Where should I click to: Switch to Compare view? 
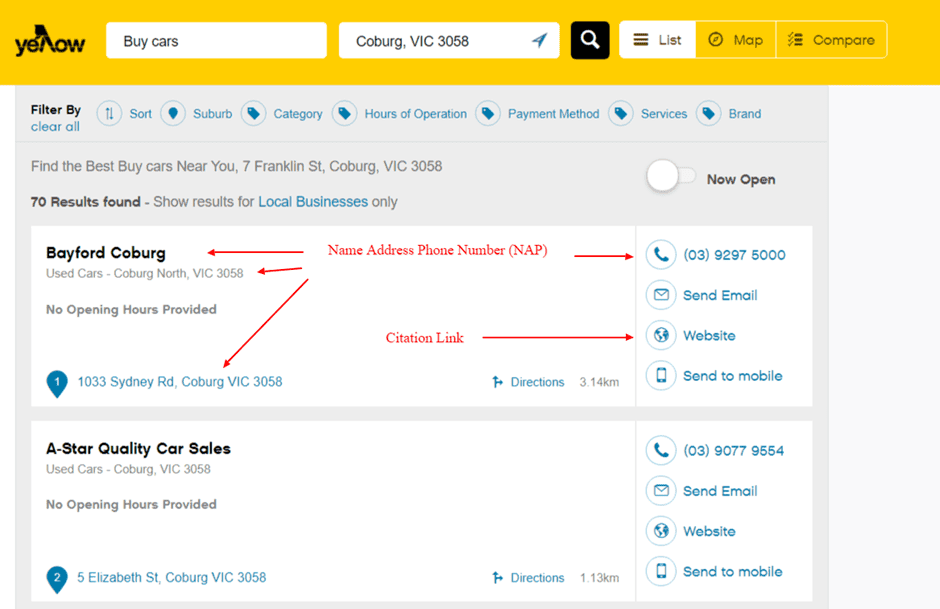pyautogui.click(x=831, y=40)
